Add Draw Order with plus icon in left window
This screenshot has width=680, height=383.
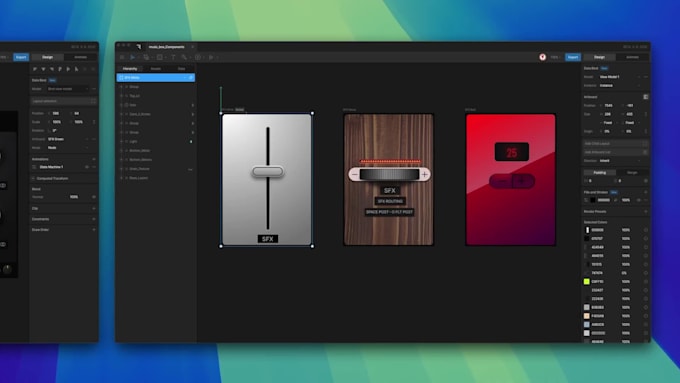click(94, 230)
